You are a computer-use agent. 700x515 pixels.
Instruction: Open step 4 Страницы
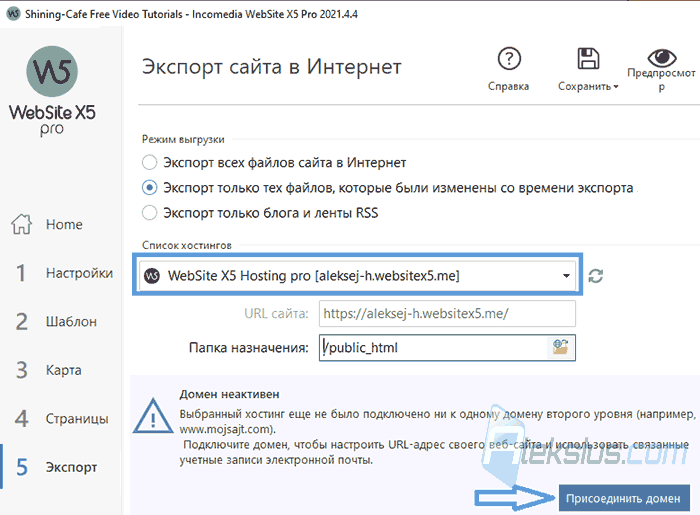click(x=61, y=419)
